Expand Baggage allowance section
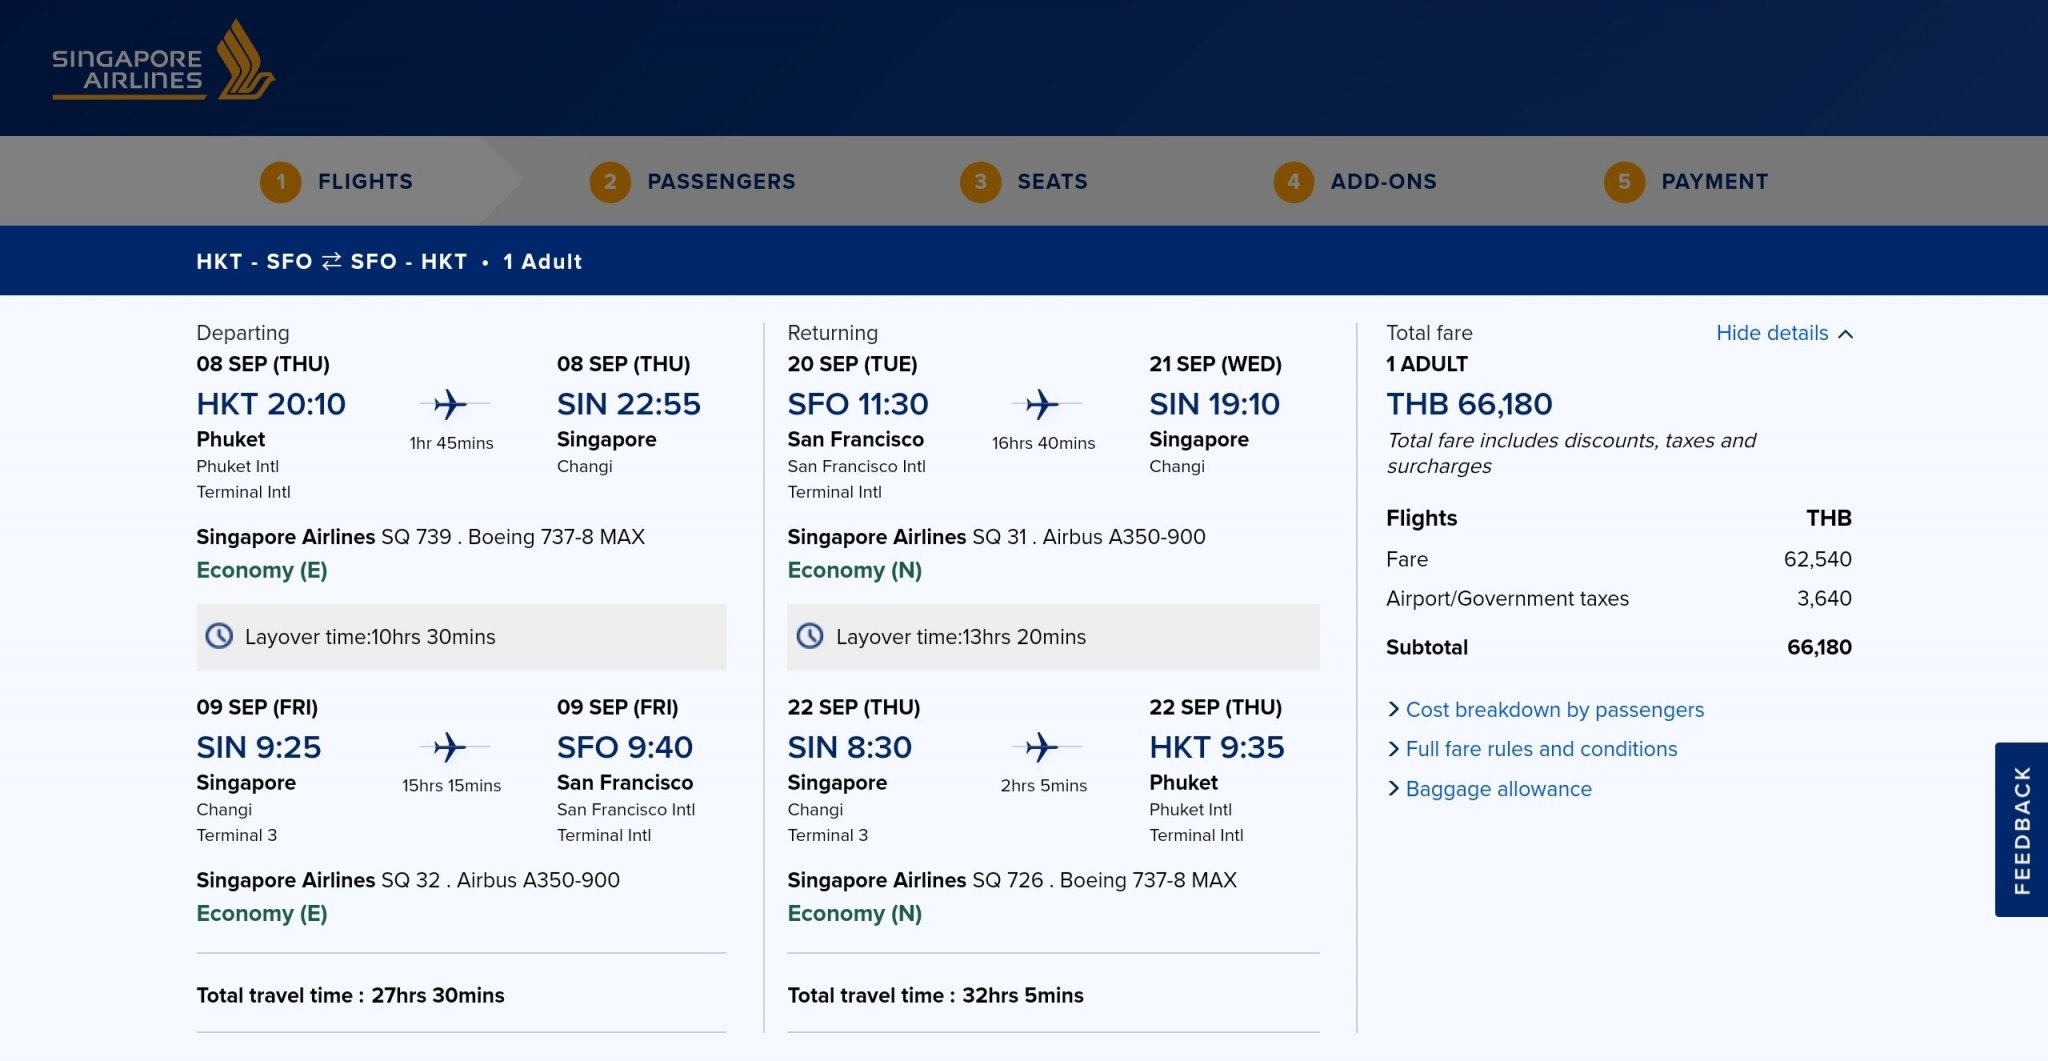This screenshot has height=1061, width=2048. click(x=1498, y=789)
